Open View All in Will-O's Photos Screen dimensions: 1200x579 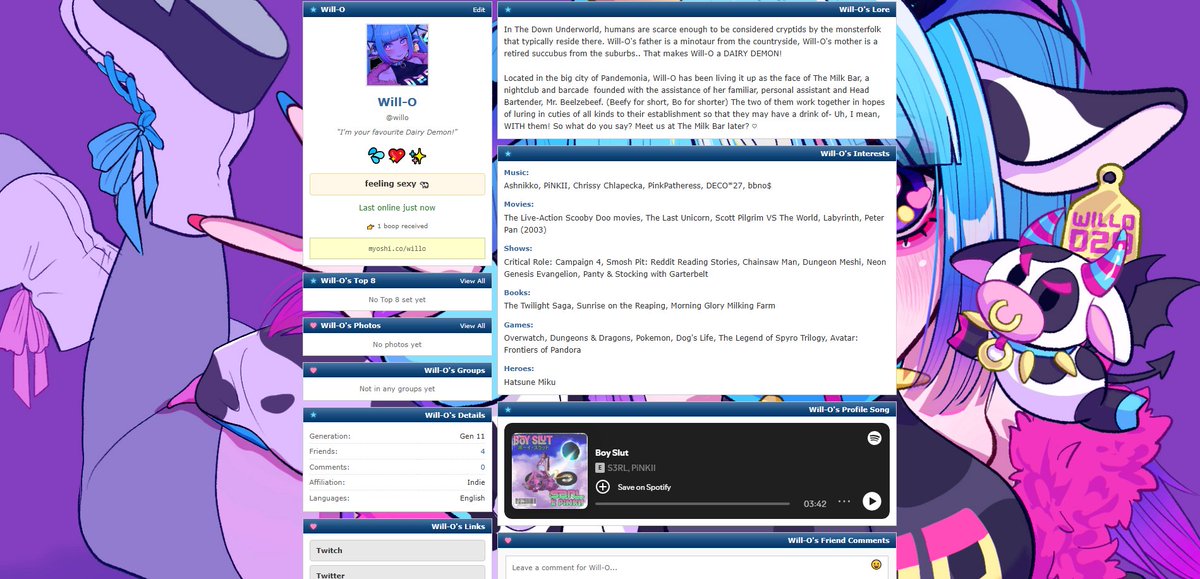[x=473, y=326]
